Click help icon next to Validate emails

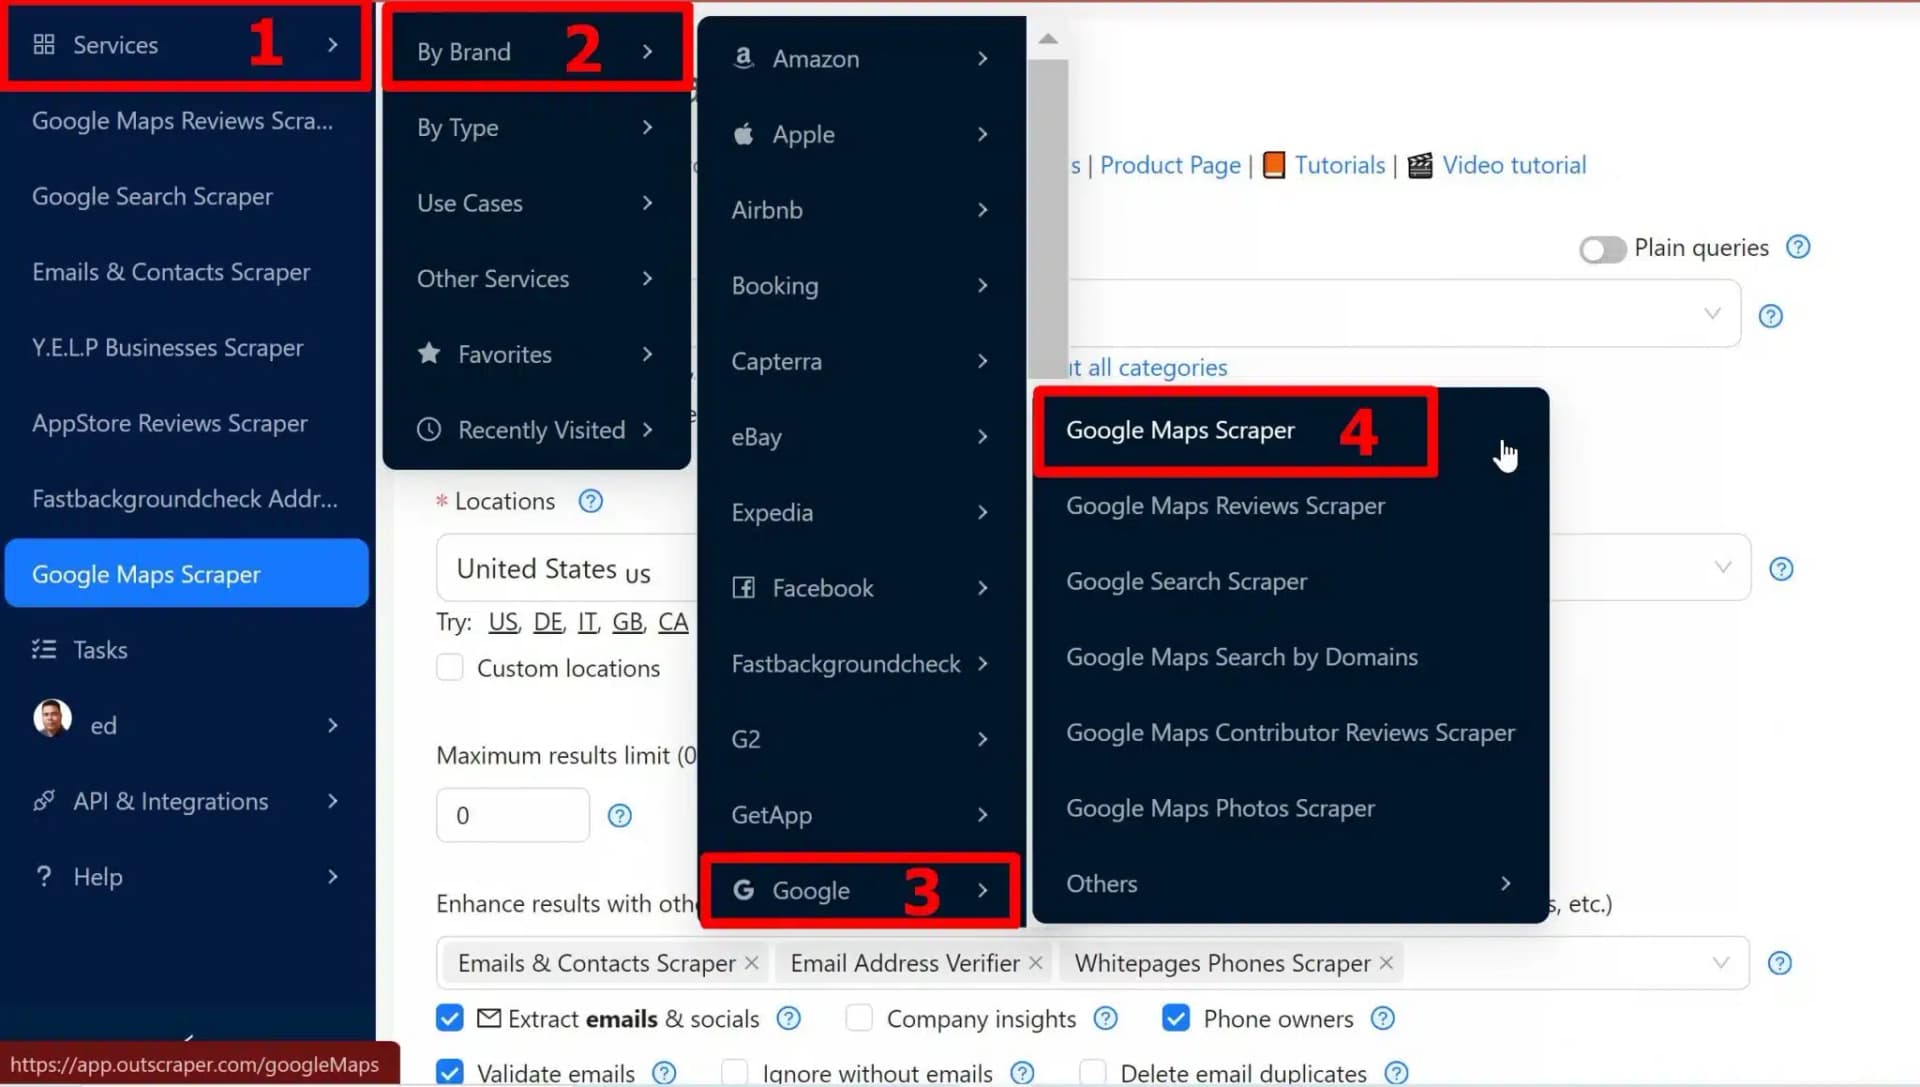pyautogui.click(x=664, y=1073)
